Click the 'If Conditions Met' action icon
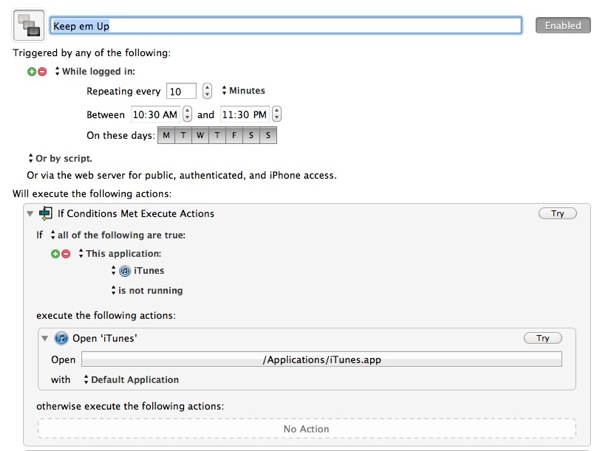The width and height of the screenshot is (600, 451). 46,213
